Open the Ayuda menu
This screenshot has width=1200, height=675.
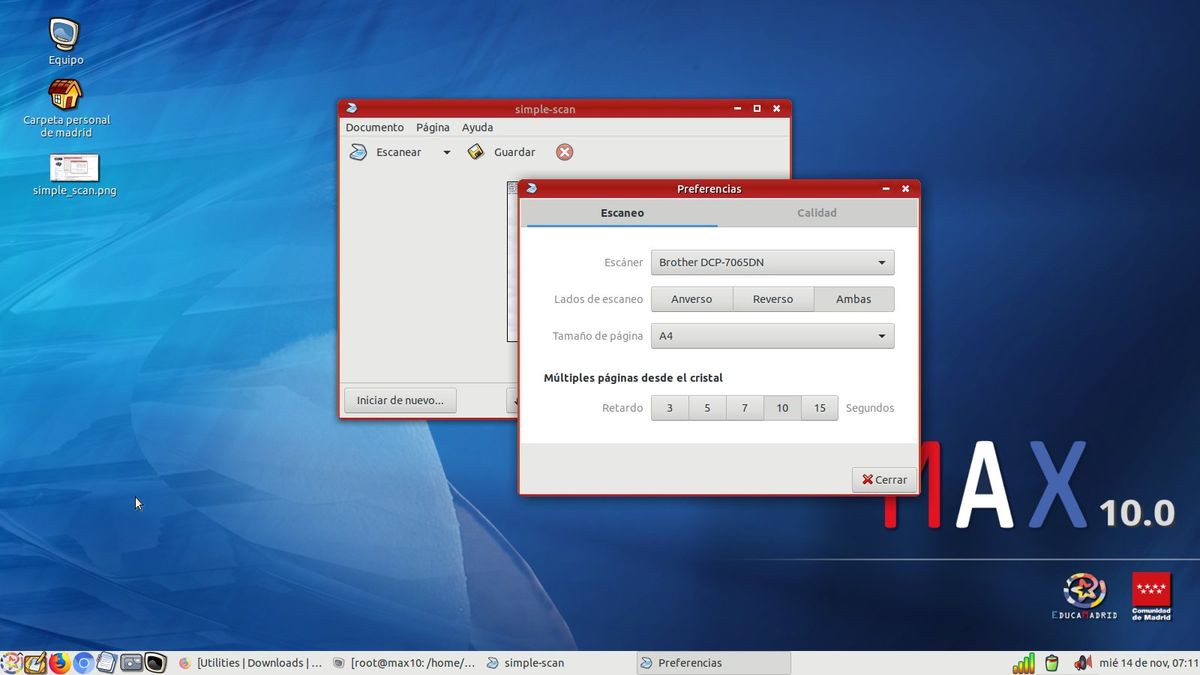click(x=478, y=128)
